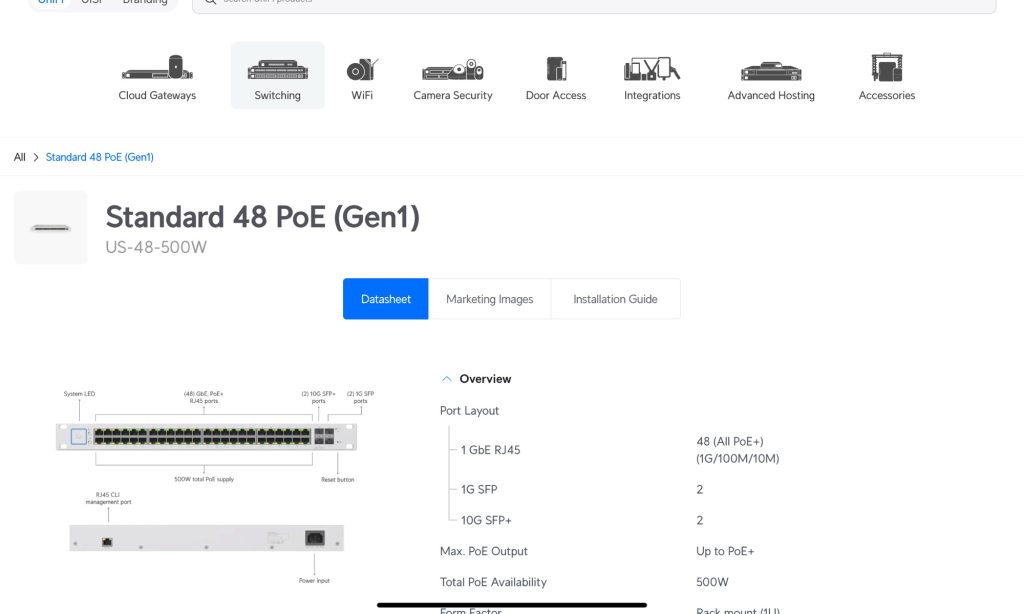Open the Advanced Hosting category

click(771, 77)
